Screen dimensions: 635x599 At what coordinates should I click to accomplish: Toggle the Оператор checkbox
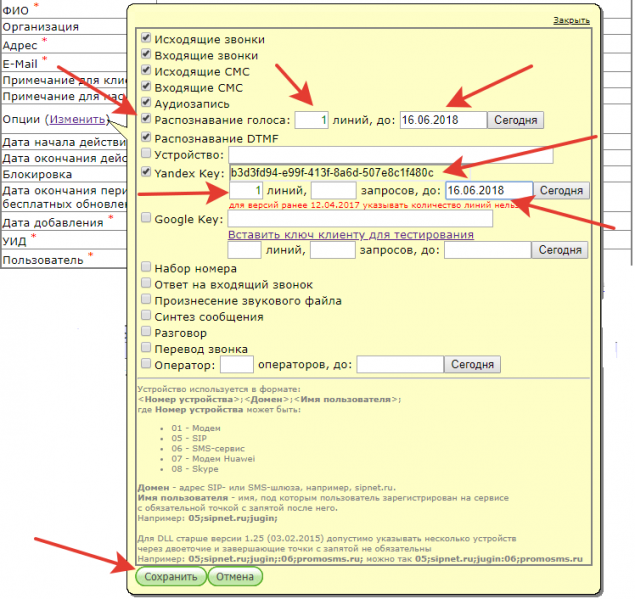[x=146, y=364]
